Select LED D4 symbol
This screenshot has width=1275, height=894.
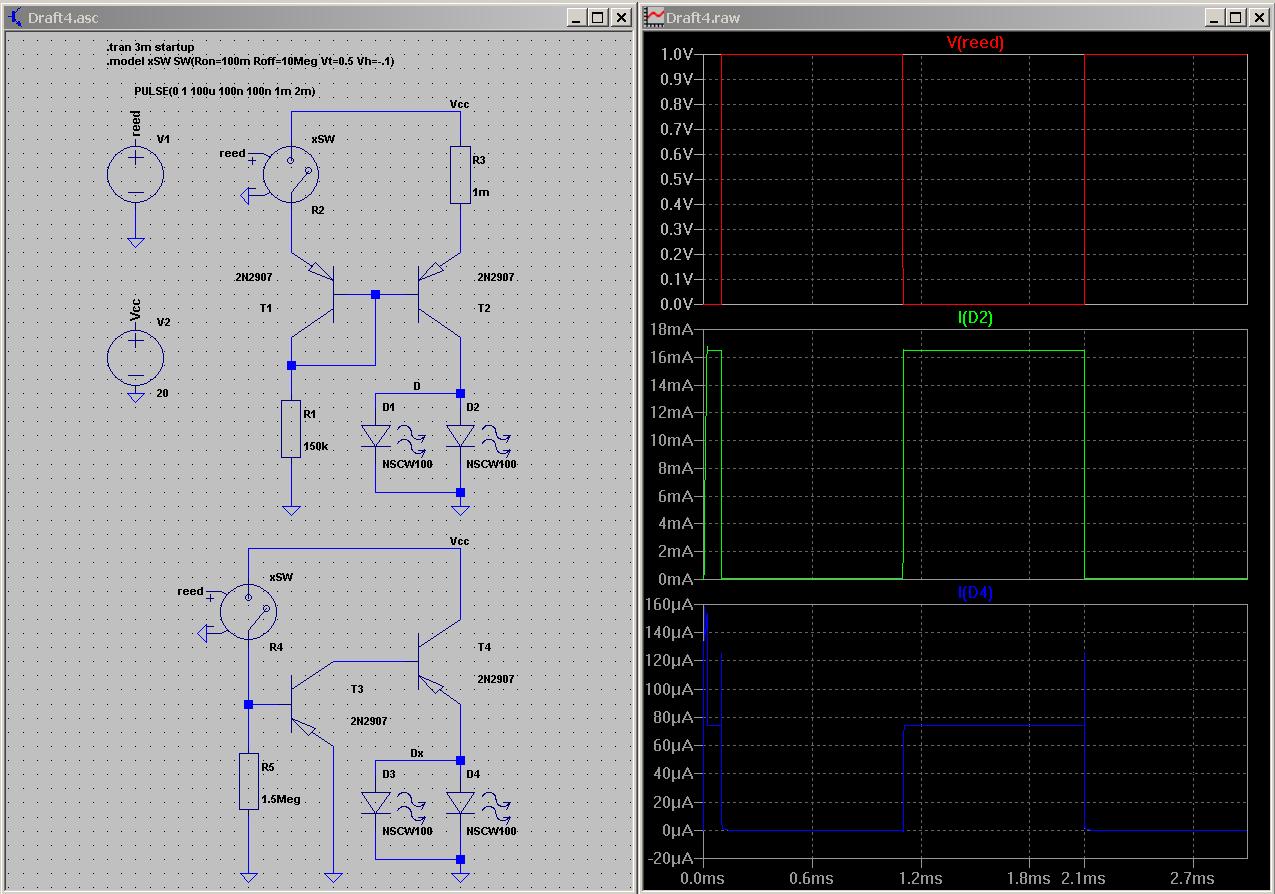460,802
